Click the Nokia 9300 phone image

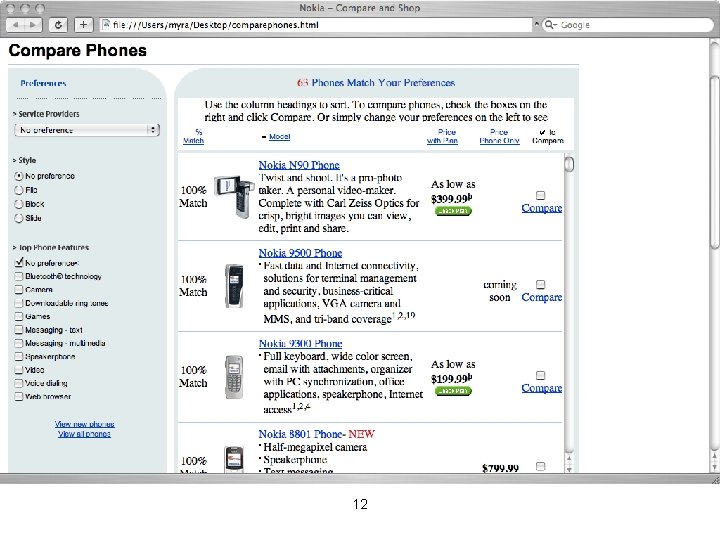[234, 377]
